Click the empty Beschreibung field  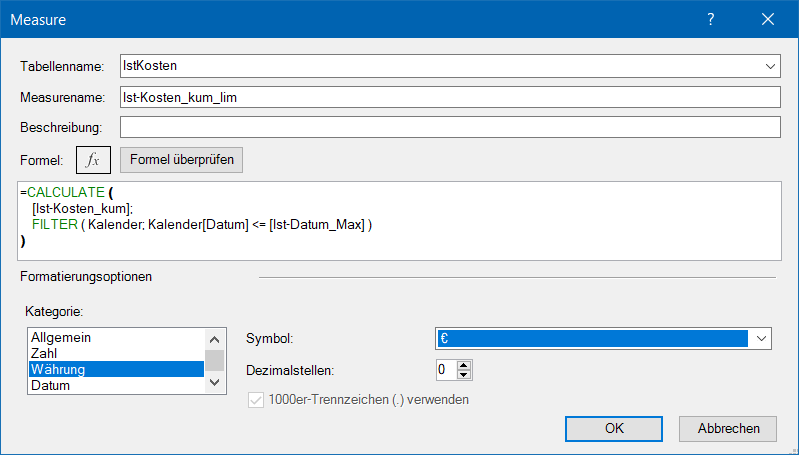tap(448, 128)
